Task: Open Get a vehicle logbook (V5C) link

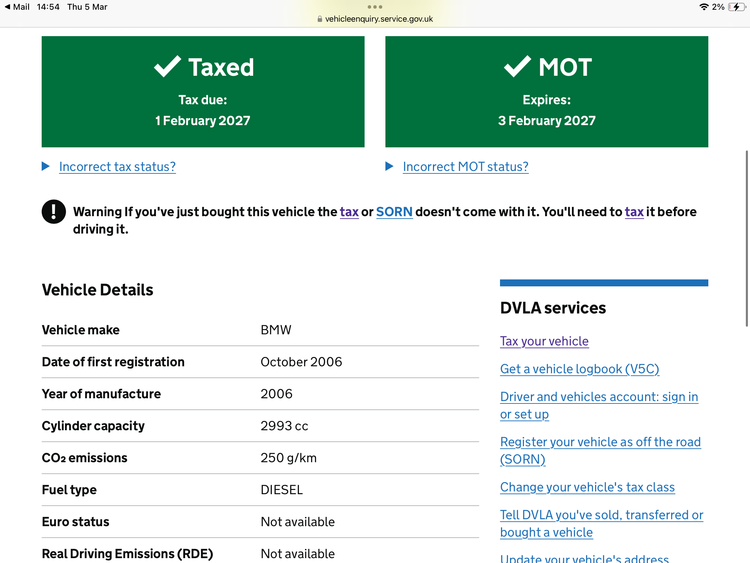Action: (x=579, y=369)
